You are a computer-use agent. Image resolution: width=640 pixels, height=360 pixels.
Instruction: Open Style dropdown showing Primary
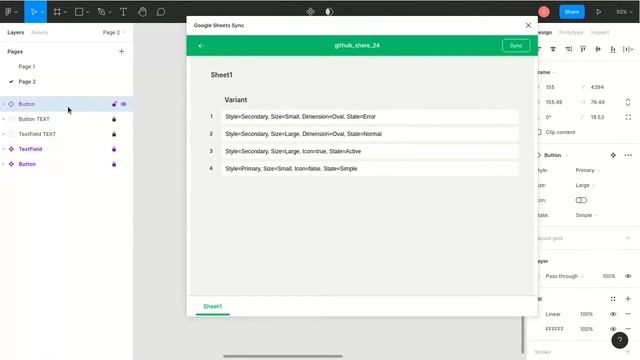pyautogui.click(x=587, y=170)
